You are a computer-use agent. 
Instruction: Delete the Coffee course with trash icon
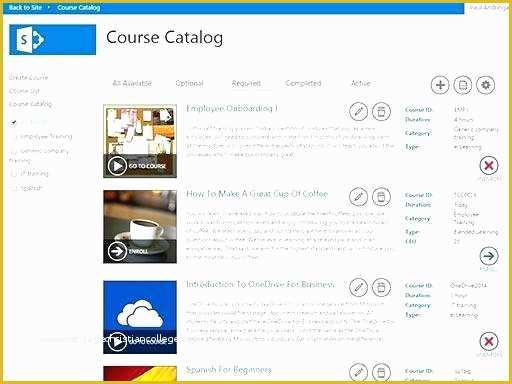[x=381, y=197]
